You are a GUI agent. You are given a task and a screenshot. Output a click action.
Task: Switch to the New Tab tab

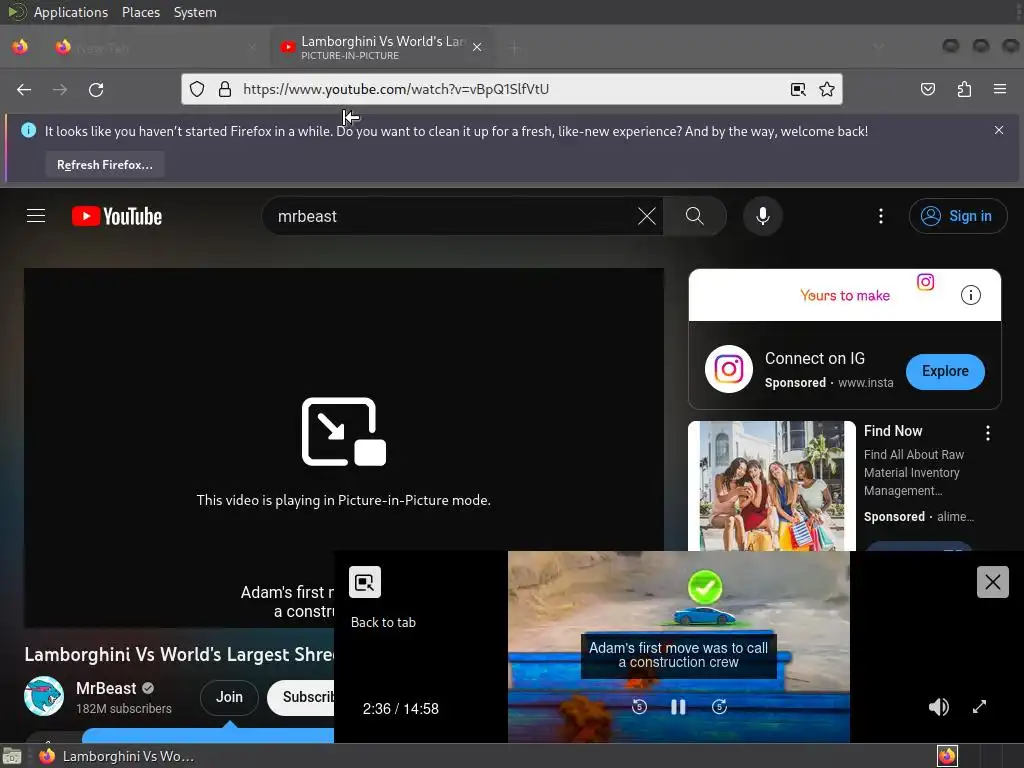(157, 47)
